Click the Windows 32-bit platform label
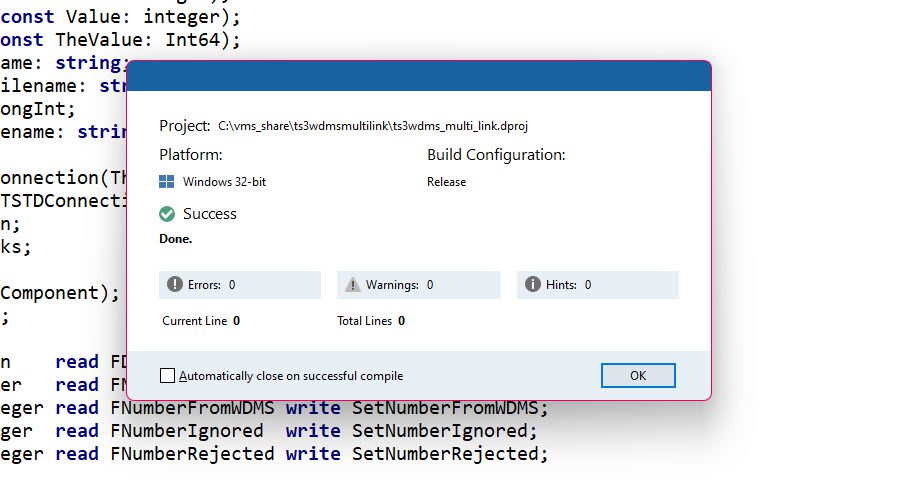This screenshot has width=897, height=485. (224, 182)
